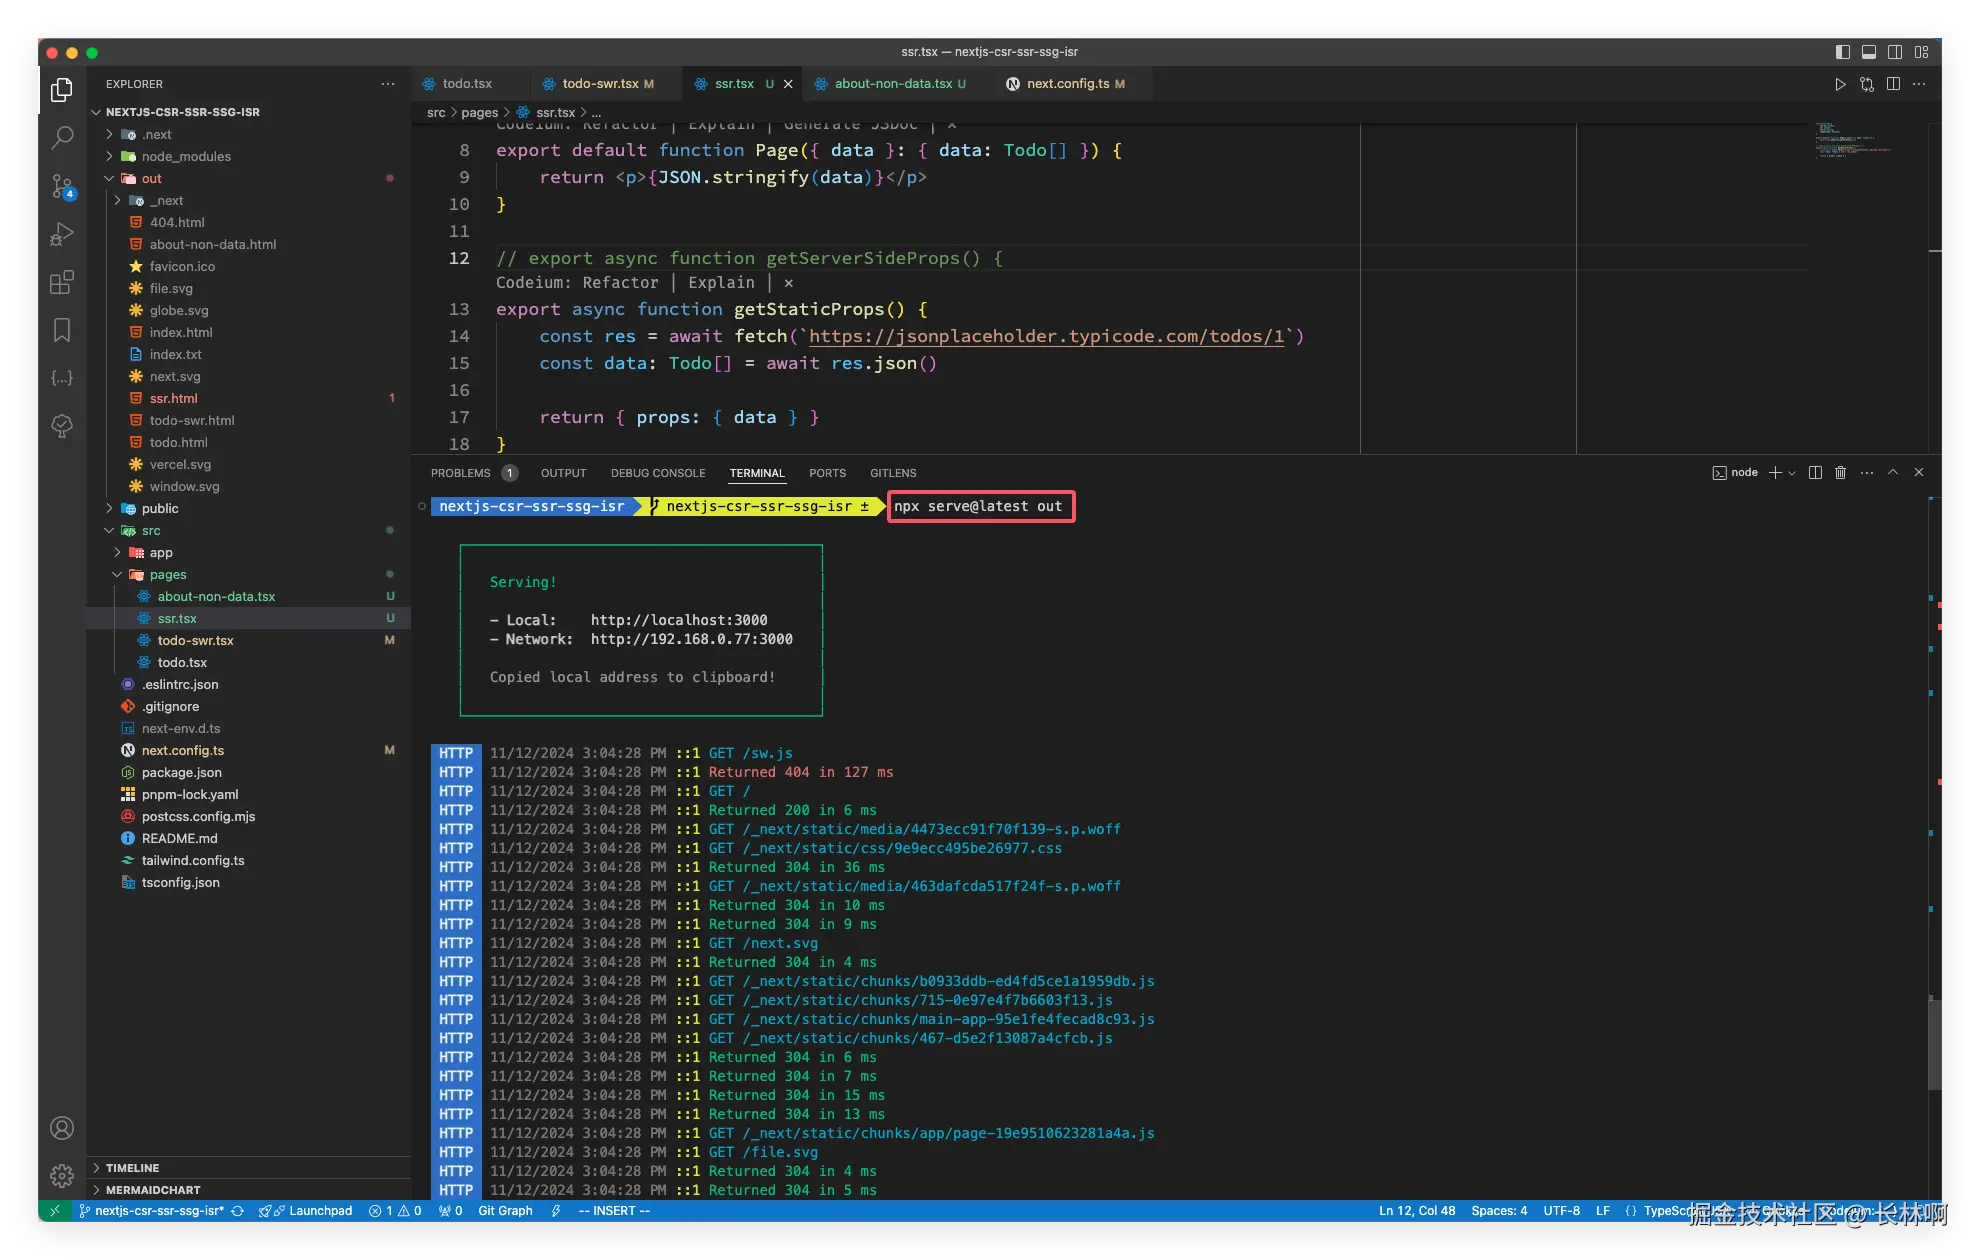Open the Extensions view

[62, 282]
